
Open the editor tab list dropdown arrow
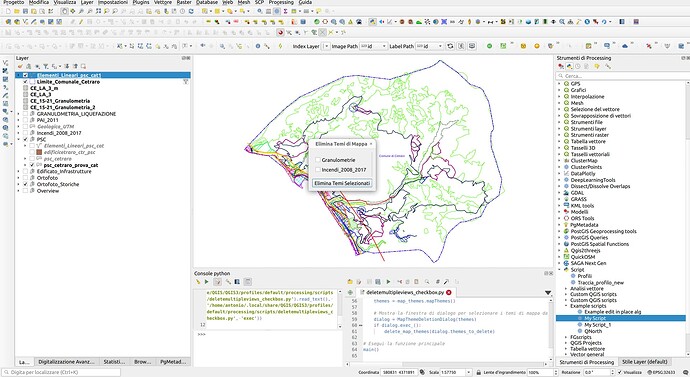click(x=548, y=293)
